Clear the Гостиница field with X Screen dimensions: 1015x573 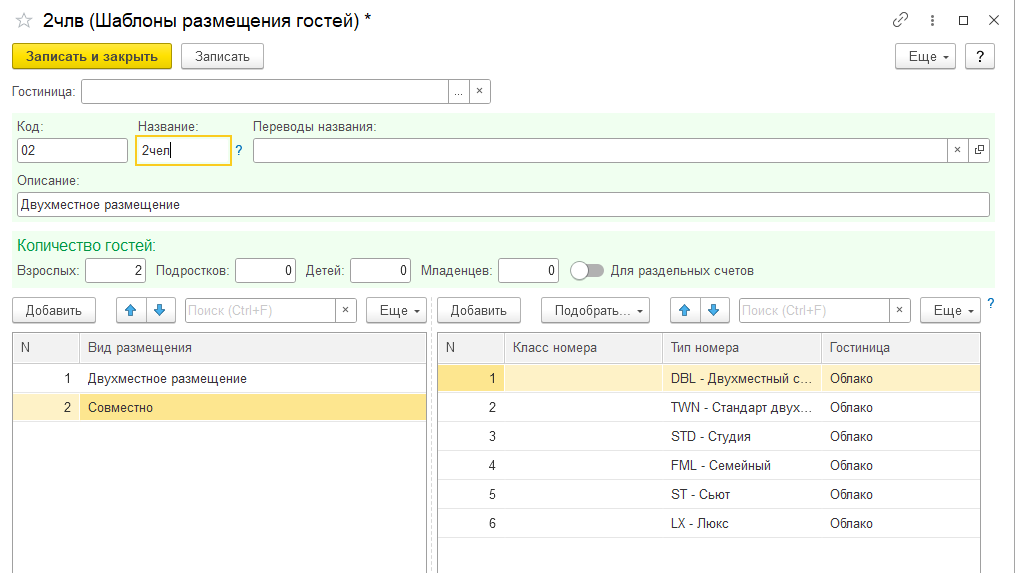(479, 92)
